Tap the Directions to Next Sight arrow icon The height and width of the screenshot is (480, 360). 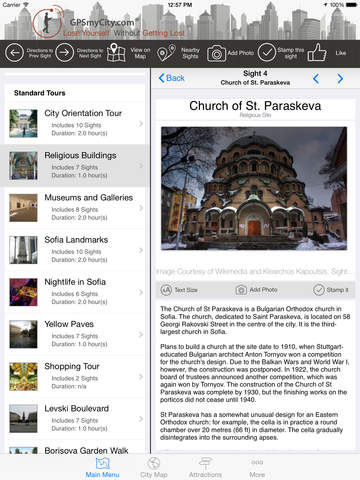[x=64, y=53]
